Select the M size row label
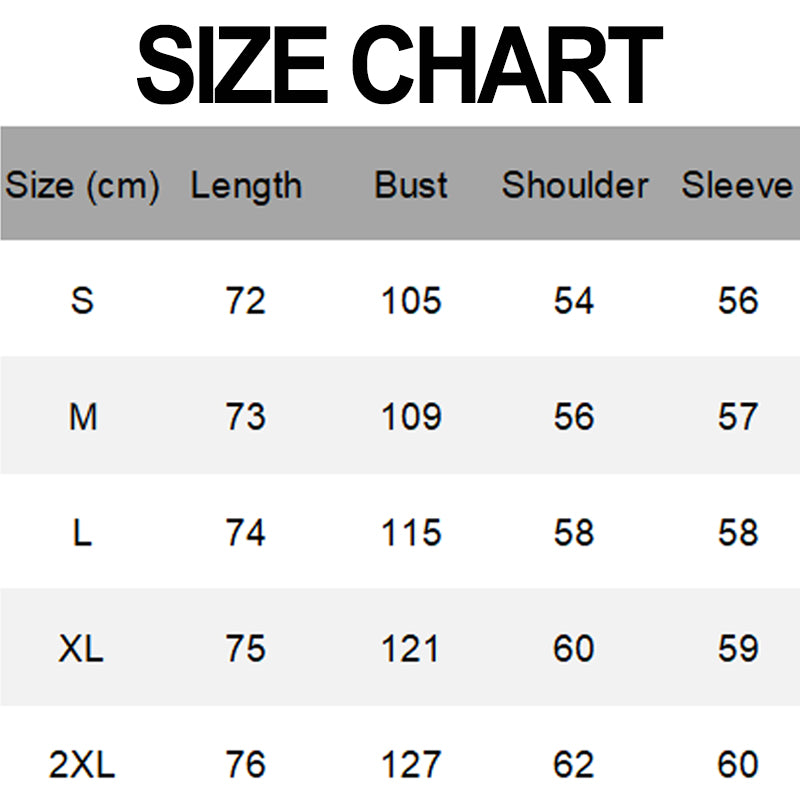 click(83, 417)
